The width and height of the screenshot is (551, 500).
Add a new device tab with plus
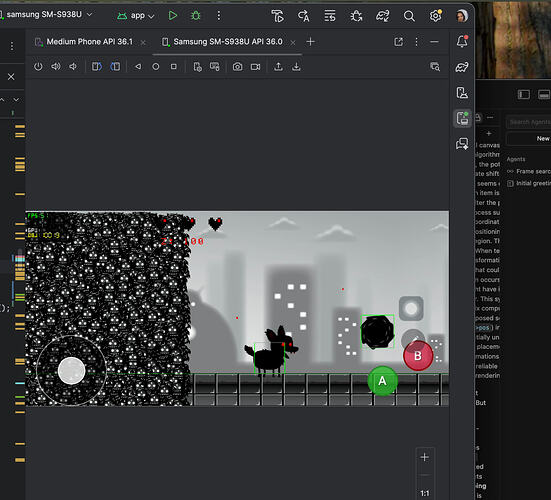pos(310,42)
